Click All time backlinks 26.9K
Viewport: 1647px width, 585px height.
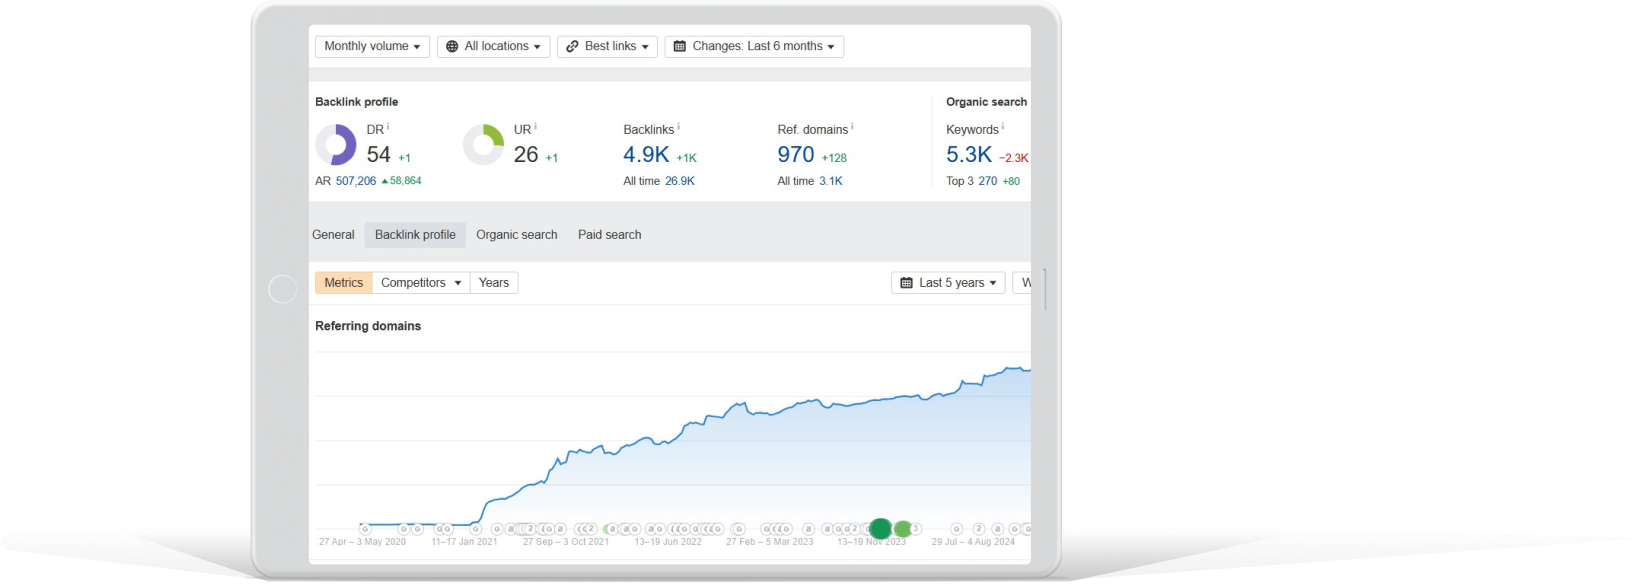click(680, 181)
